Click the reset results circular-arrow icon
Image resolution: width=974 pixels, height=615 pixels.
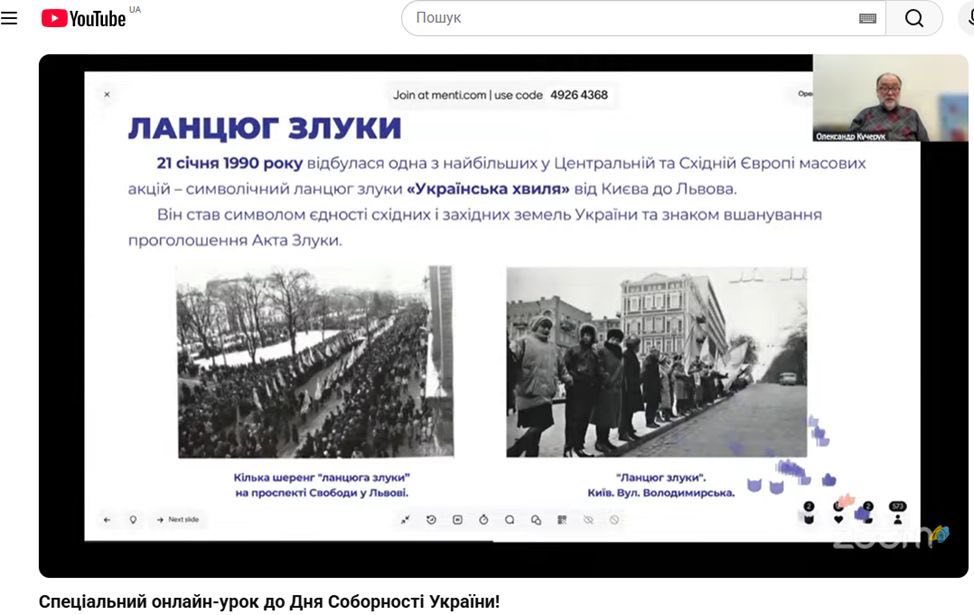(431, 519)
